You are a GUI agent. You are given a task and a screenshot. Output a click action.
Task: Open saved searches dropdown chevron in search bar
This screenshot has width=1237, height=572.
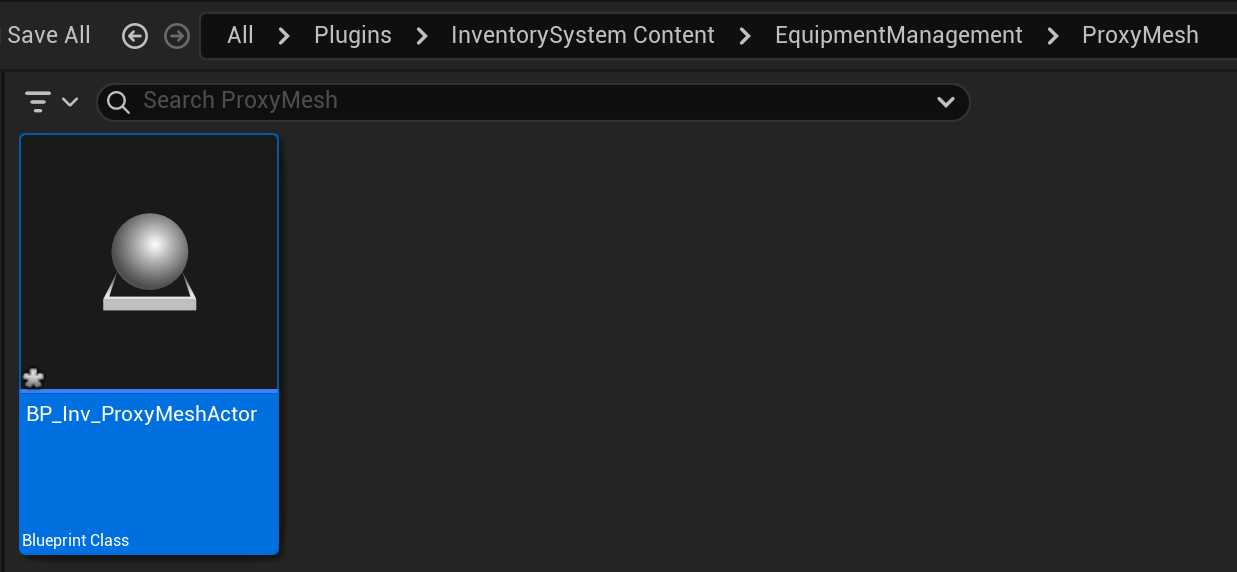[x=945, y=102]
